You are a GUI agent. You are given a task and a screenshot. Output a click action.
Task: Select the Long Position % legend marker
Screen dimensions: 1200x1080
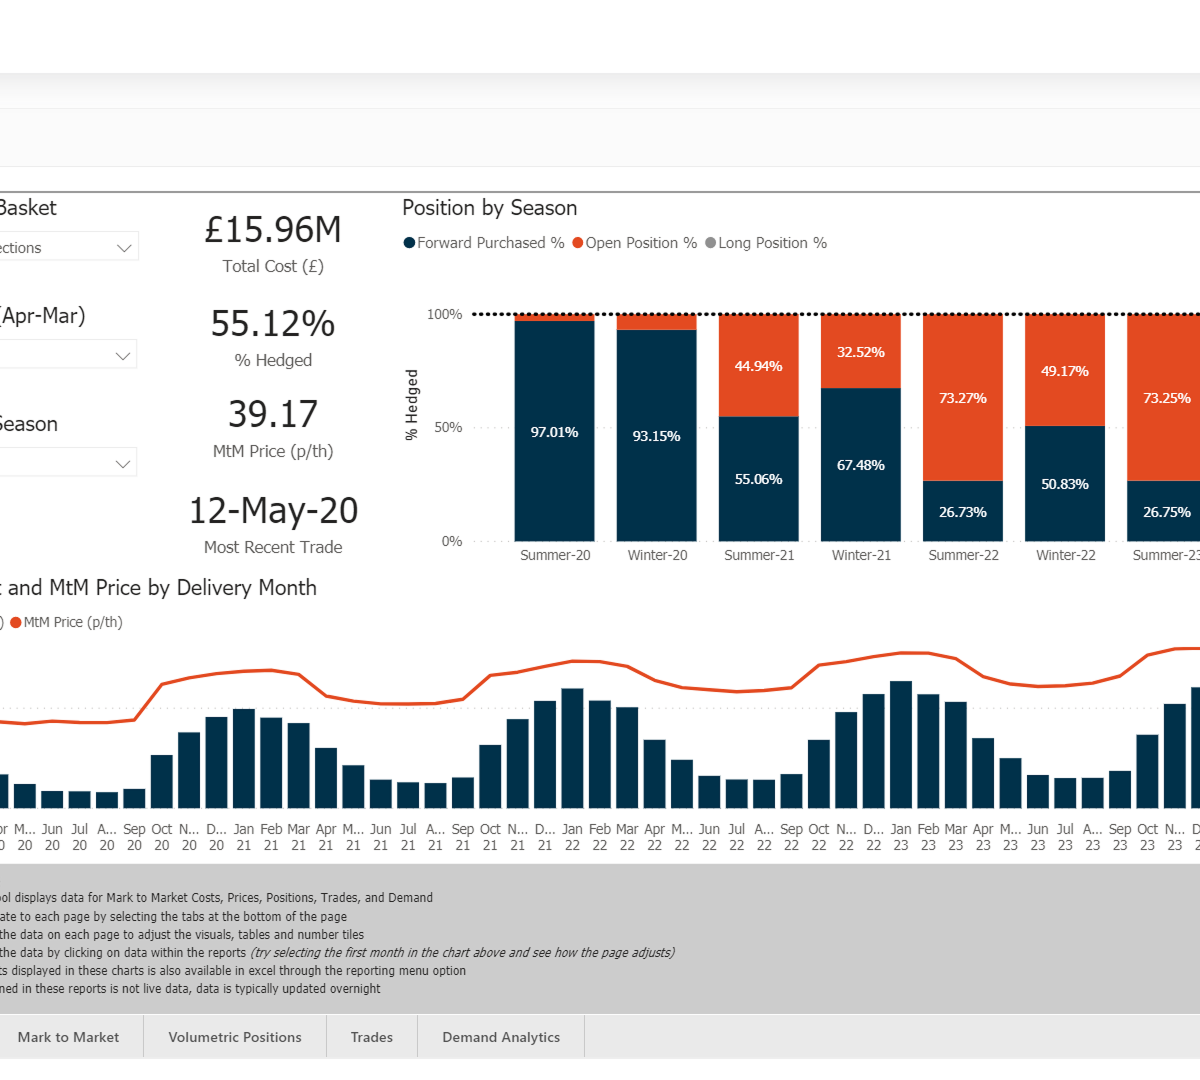point(711,243)
